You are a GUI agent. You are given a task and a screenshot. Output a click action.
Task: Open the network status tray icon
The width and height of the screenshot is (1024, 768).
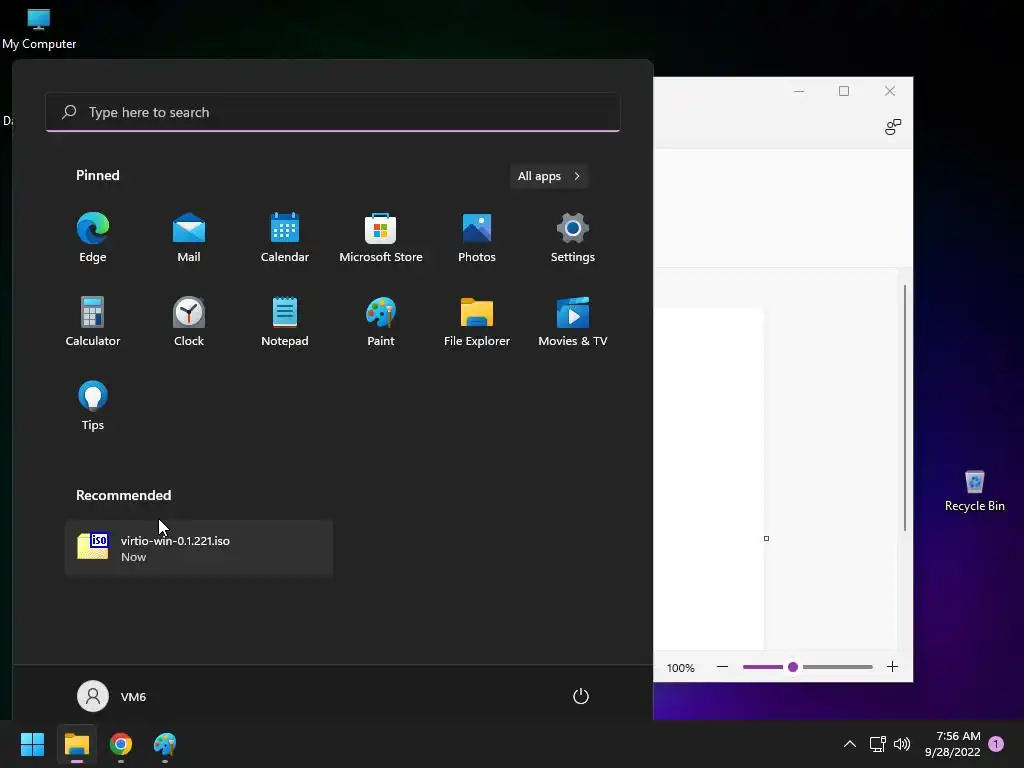(x=878, y=744)
